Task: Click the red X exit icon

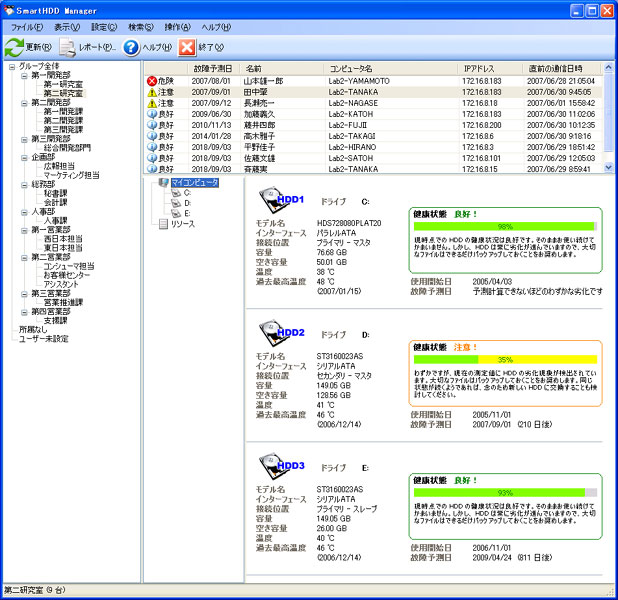Action: tap(186, 47)
